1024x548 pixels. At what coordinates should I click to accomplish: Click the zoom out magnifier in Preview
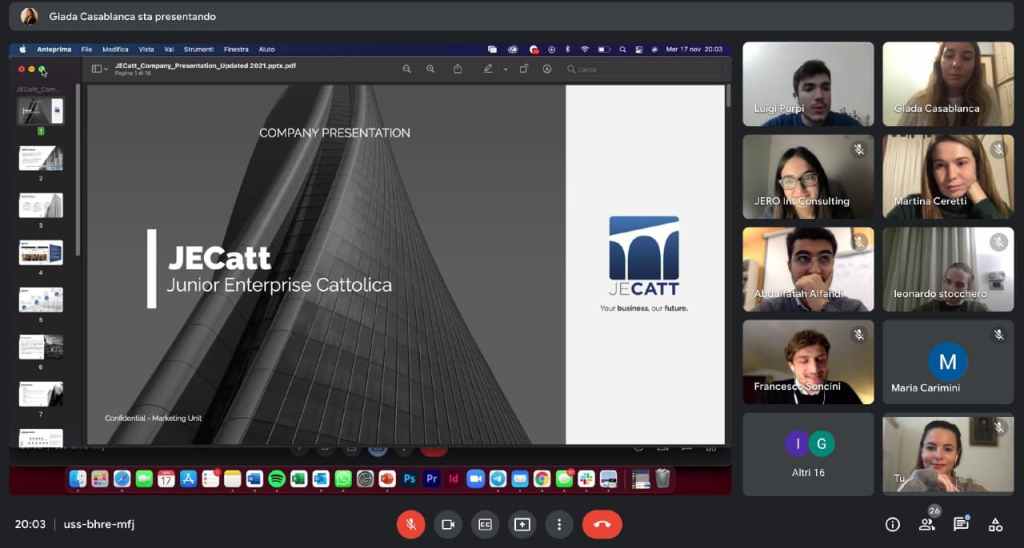click(407, 69)
